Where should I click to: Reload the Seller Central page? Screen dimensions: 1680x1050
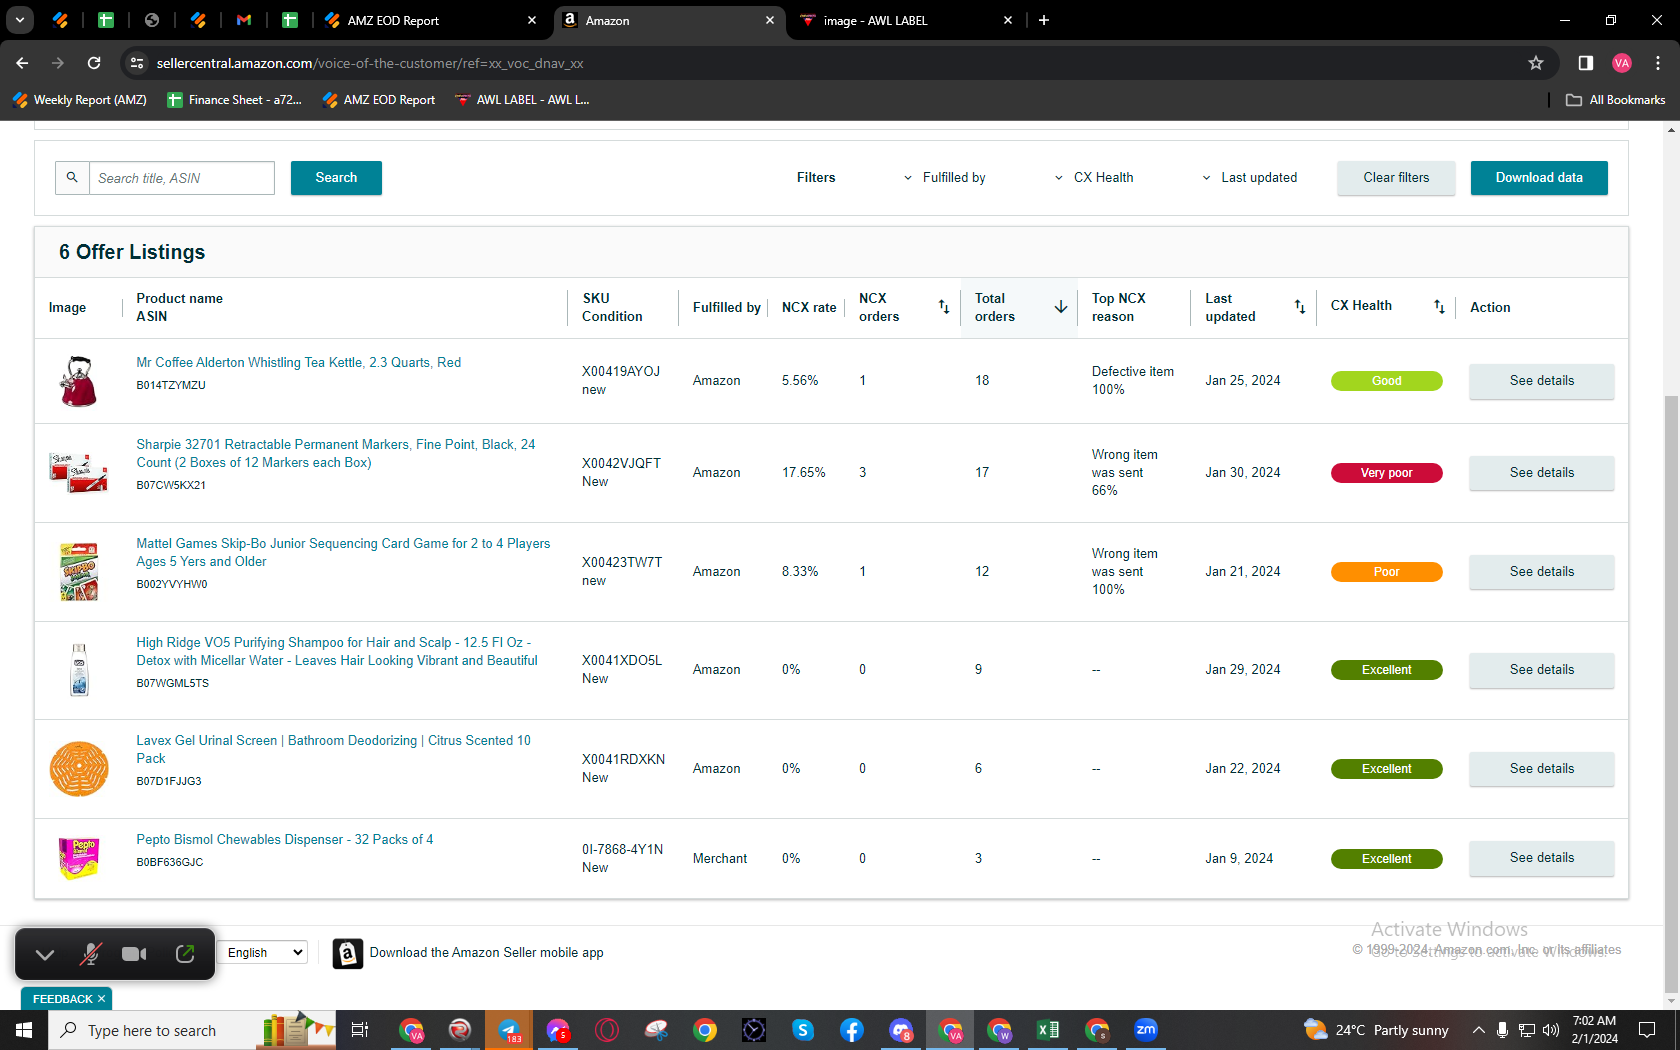[x=94, y=63]
